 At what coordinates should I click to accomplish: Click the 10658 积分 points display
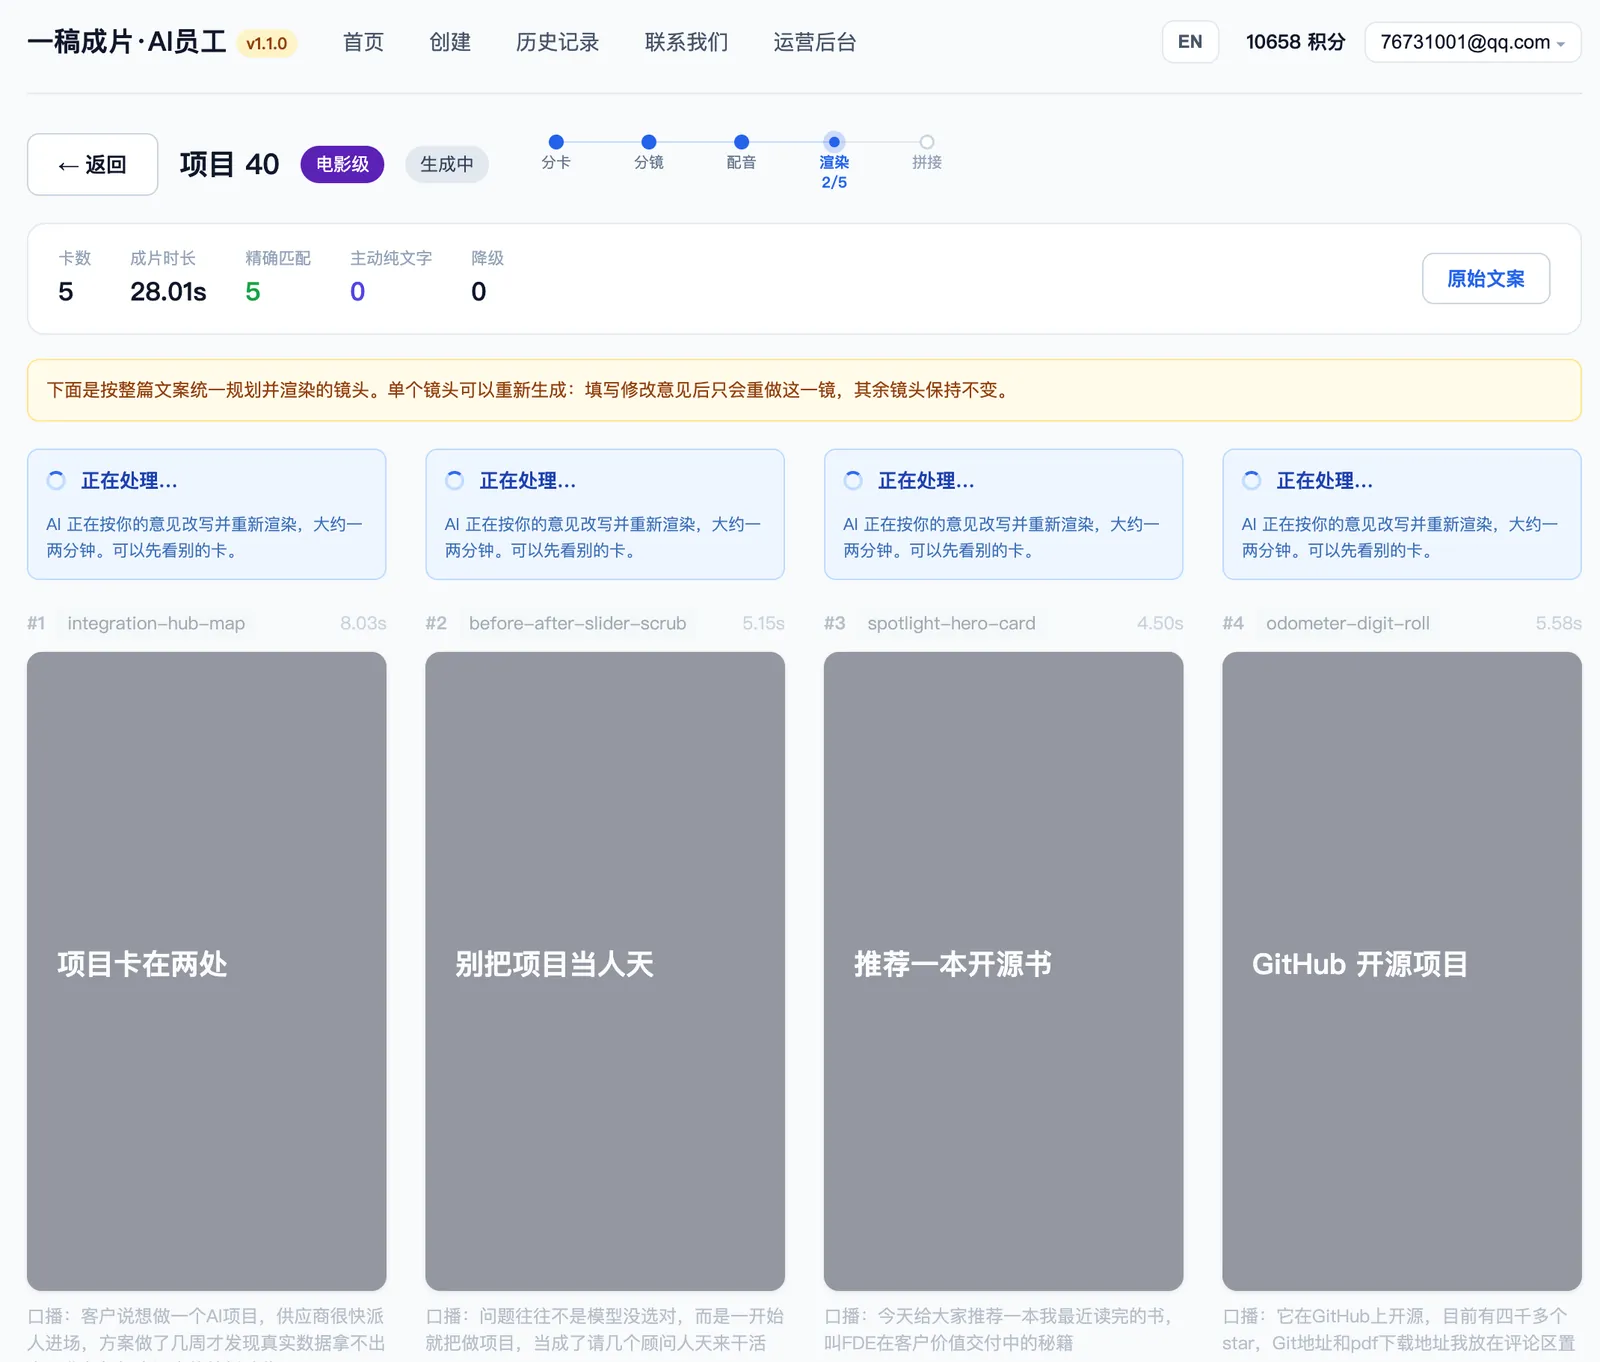click(x=1295, y=42)
